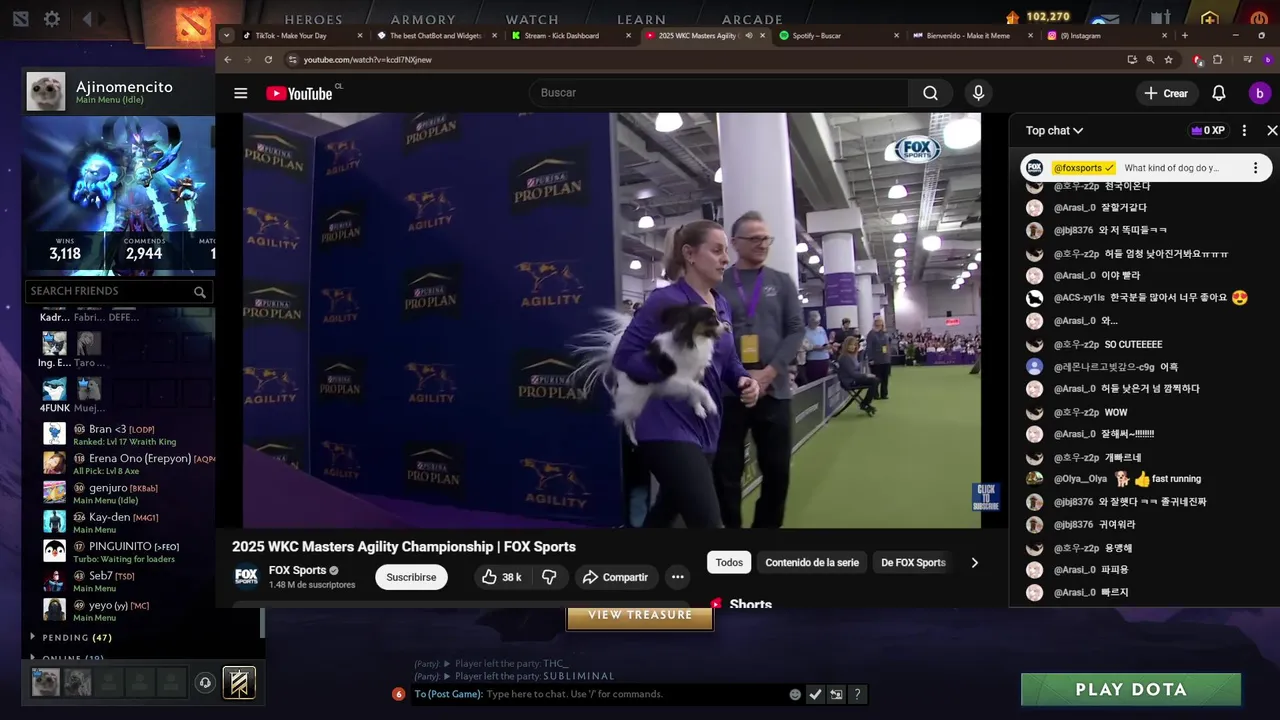Image resolution: width=1280 pixels, height=720 pixels.
Task: Switch to Instagram browser tab
Action: [x=1104, y=35]
